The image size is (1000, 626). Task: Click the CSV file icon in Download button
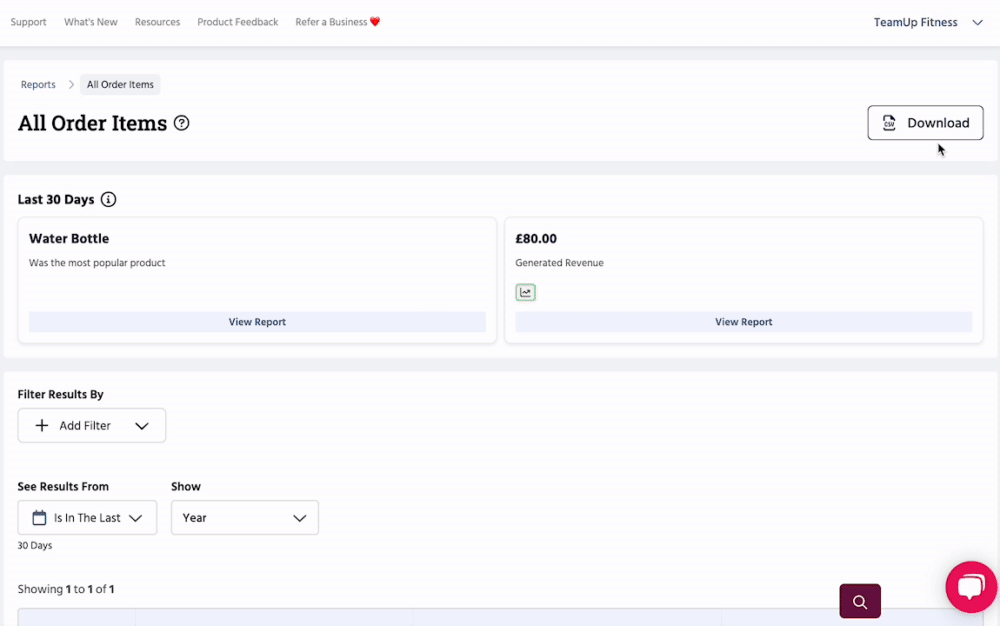pos(889,123)
